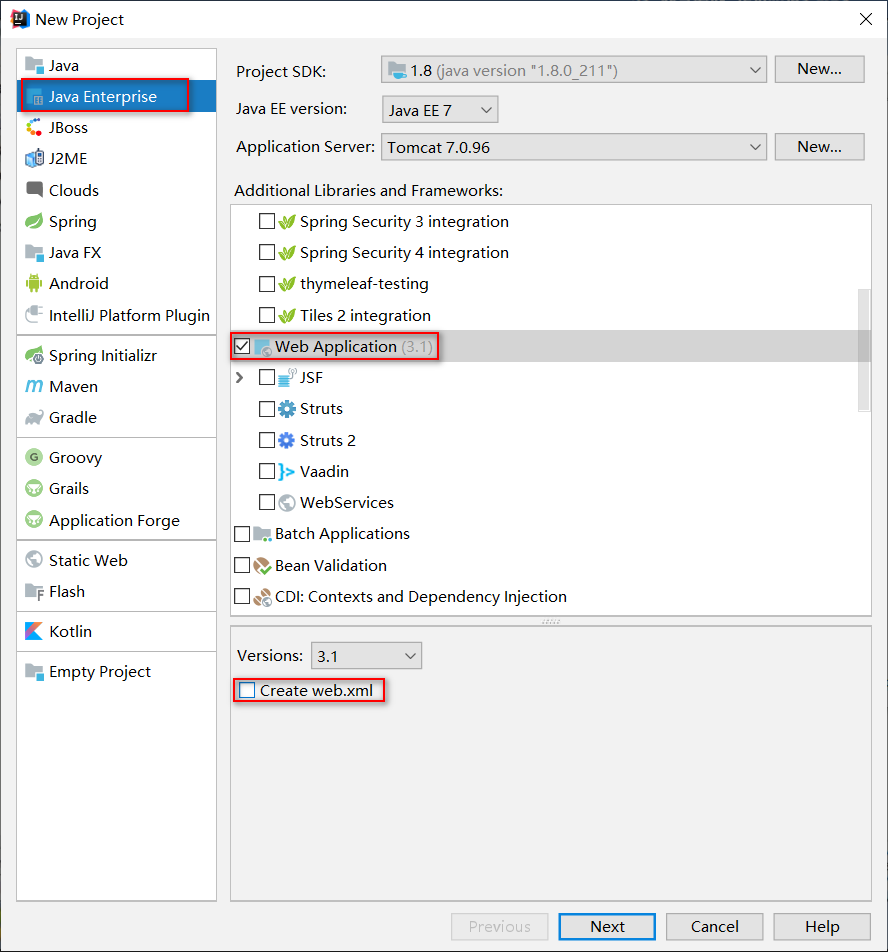The height and width of the screenshot is (952, 888).
Task: Click the Kotlin logo icon
Action: point(34,631)
